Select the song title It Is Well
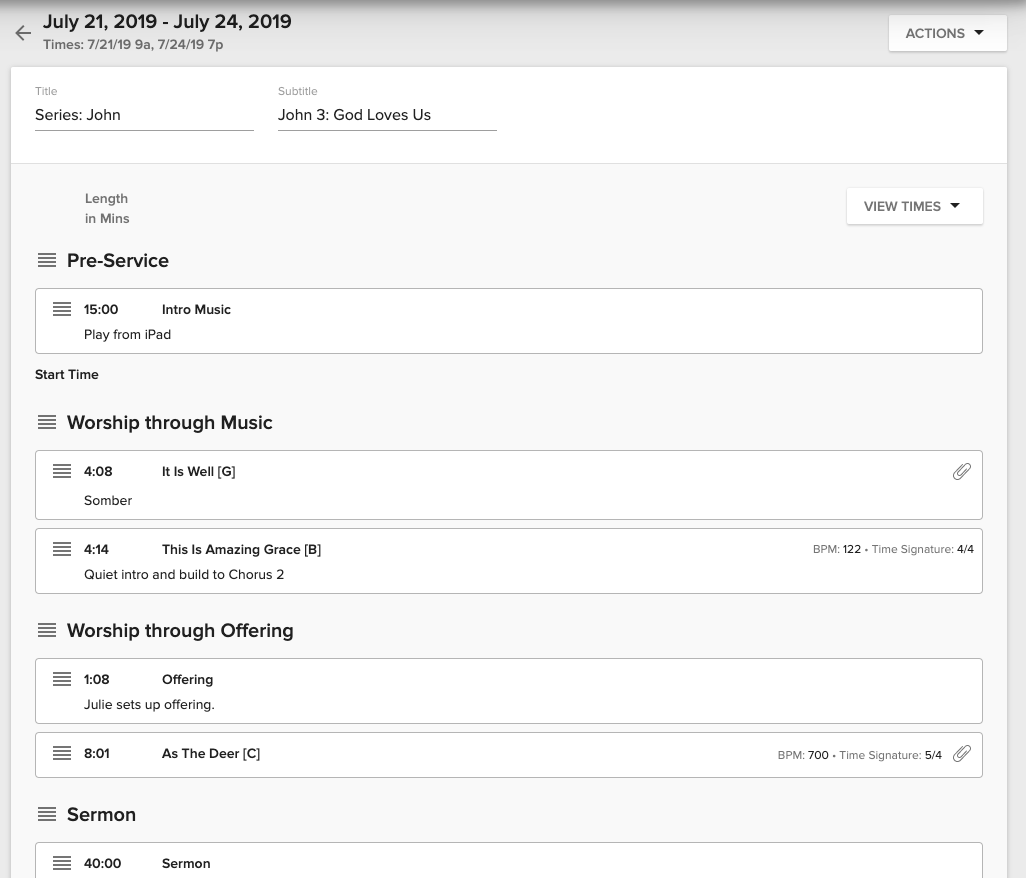The width and height of the screenshot is (1026, 878). (198, 471)
